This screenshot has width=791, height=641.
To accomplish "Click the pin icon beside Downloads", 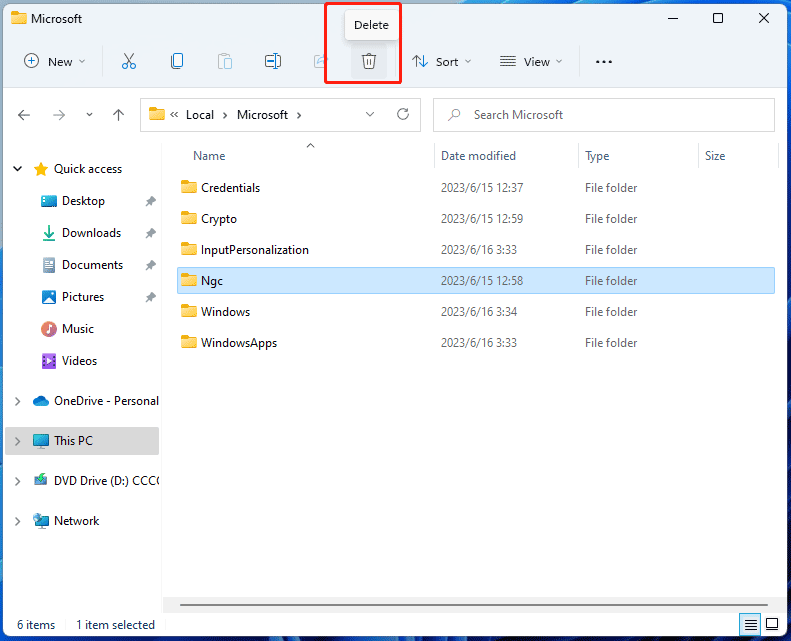I will pyautogui.click(x=150, y=233).
